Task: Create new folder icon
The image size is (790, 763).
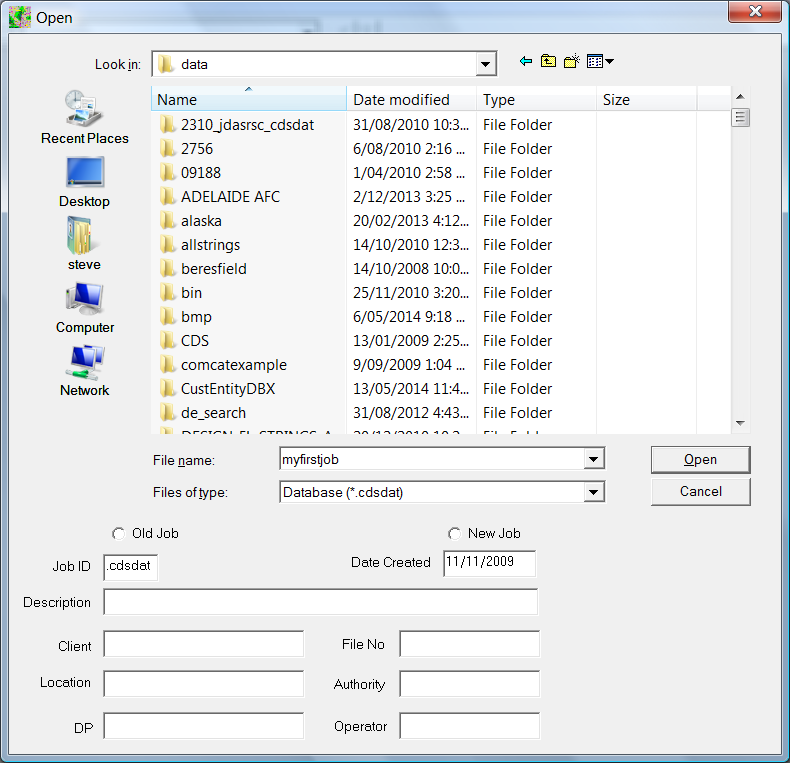Action: pyautogui.click(x=571, y=62)
